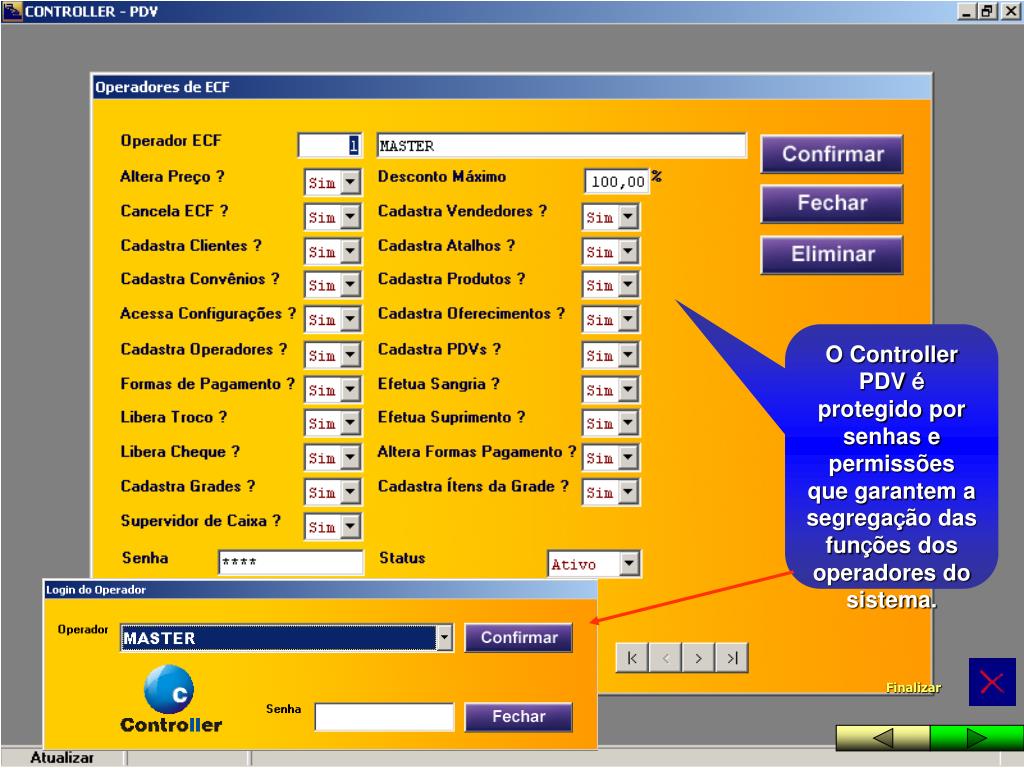Click the Operador ECF number field
The height and width of the screenshot is (768, 1024).
[330, 146]
